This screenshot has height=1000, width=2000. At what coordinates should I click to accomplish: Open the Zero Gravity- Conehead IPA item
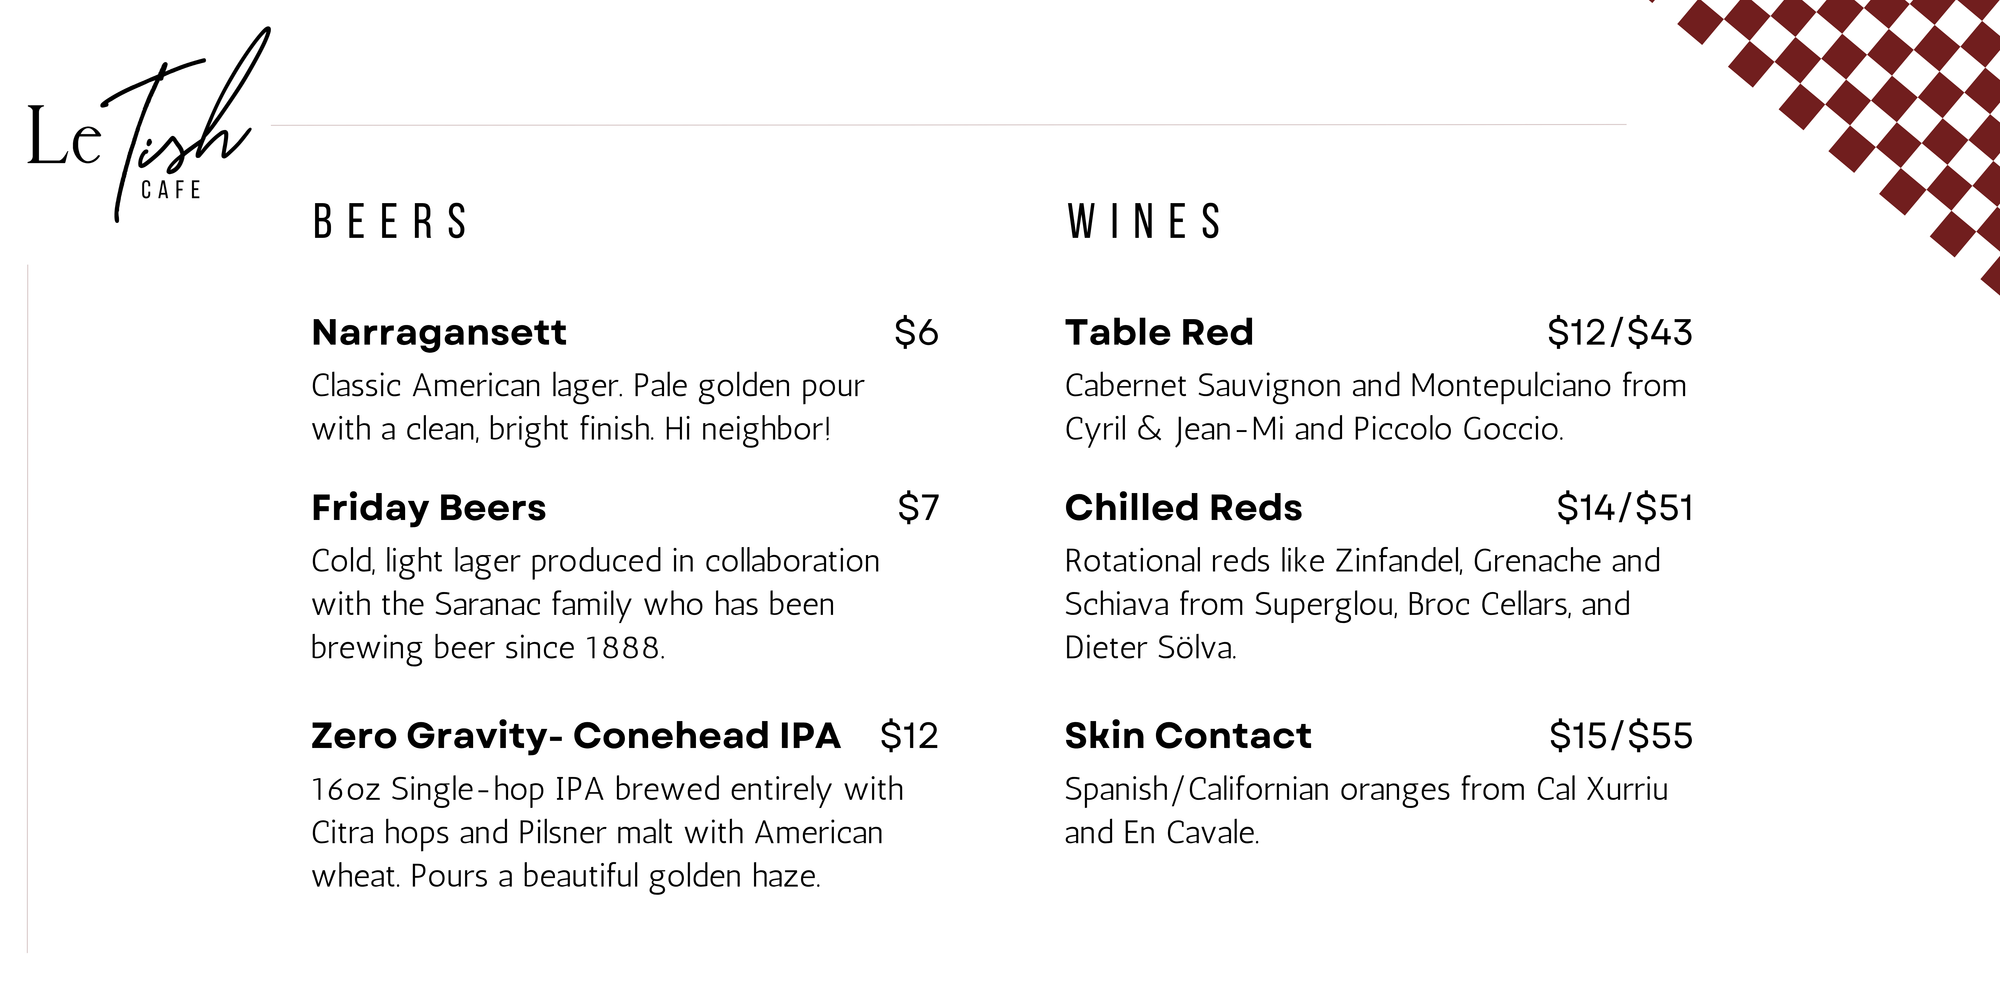[x=576, y=736]
